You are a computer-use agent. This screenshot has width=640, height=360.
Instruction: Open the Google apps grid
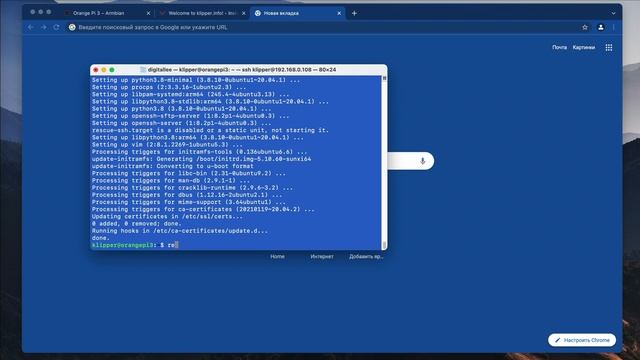click(x=609, y=47)
